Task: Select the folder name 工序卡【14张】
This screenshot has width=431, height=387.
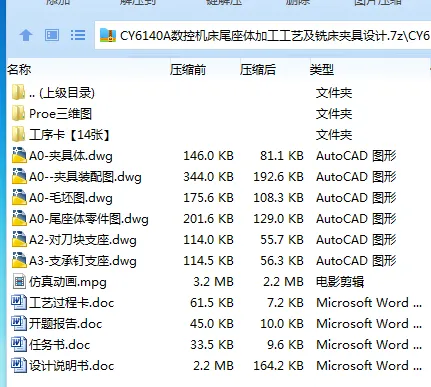Action: (x=70, y=135)
